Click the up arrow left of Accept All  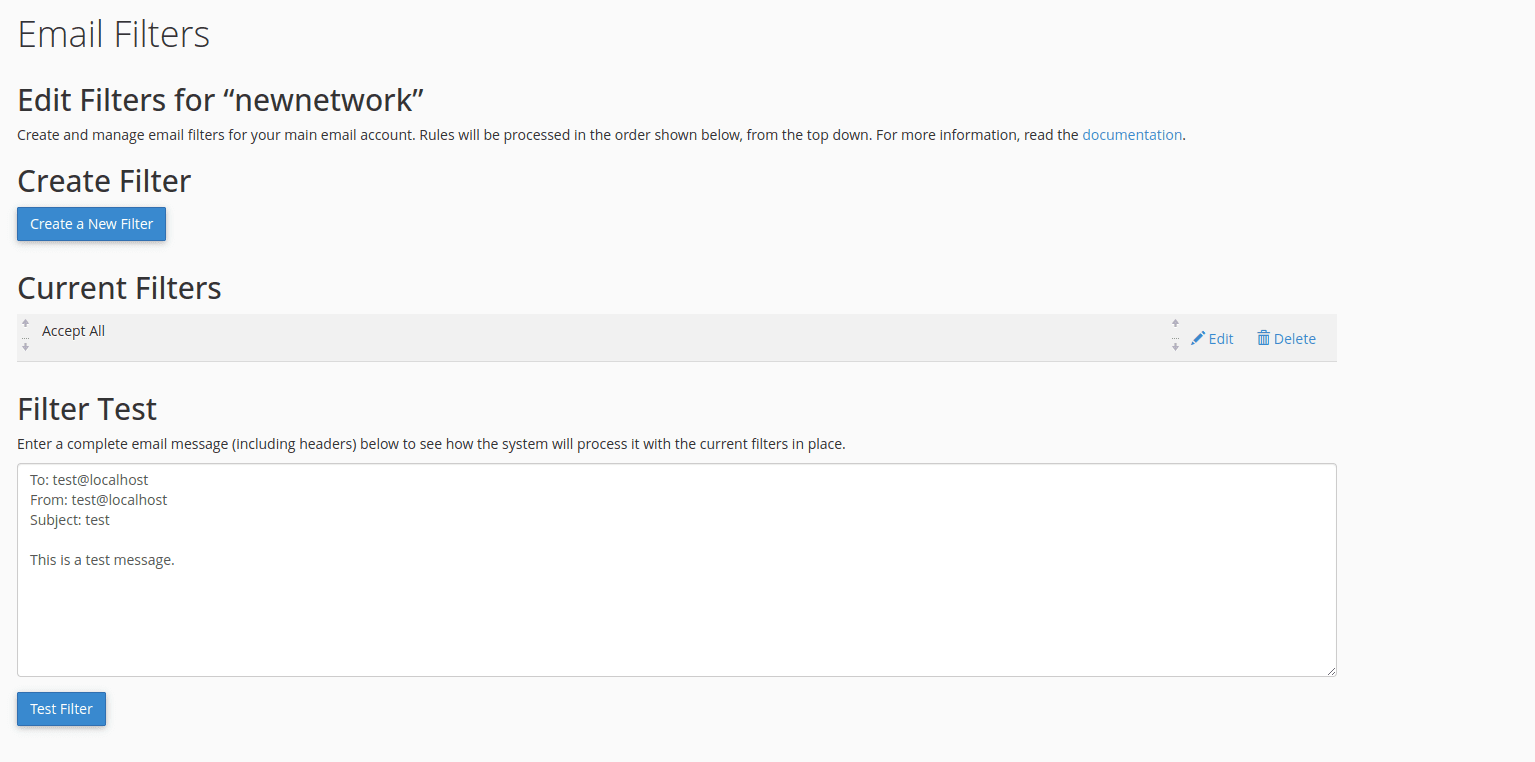pyautogui.click(x=25, y=324)
